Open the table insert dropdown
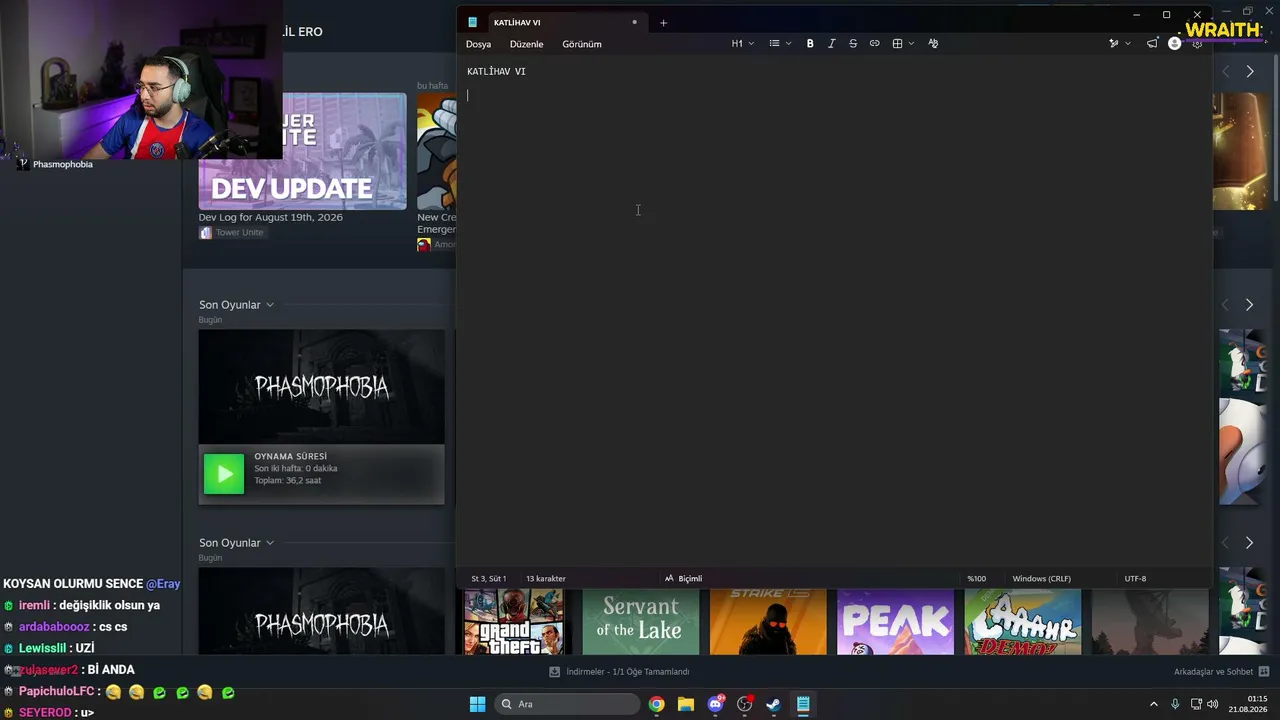 903,44
